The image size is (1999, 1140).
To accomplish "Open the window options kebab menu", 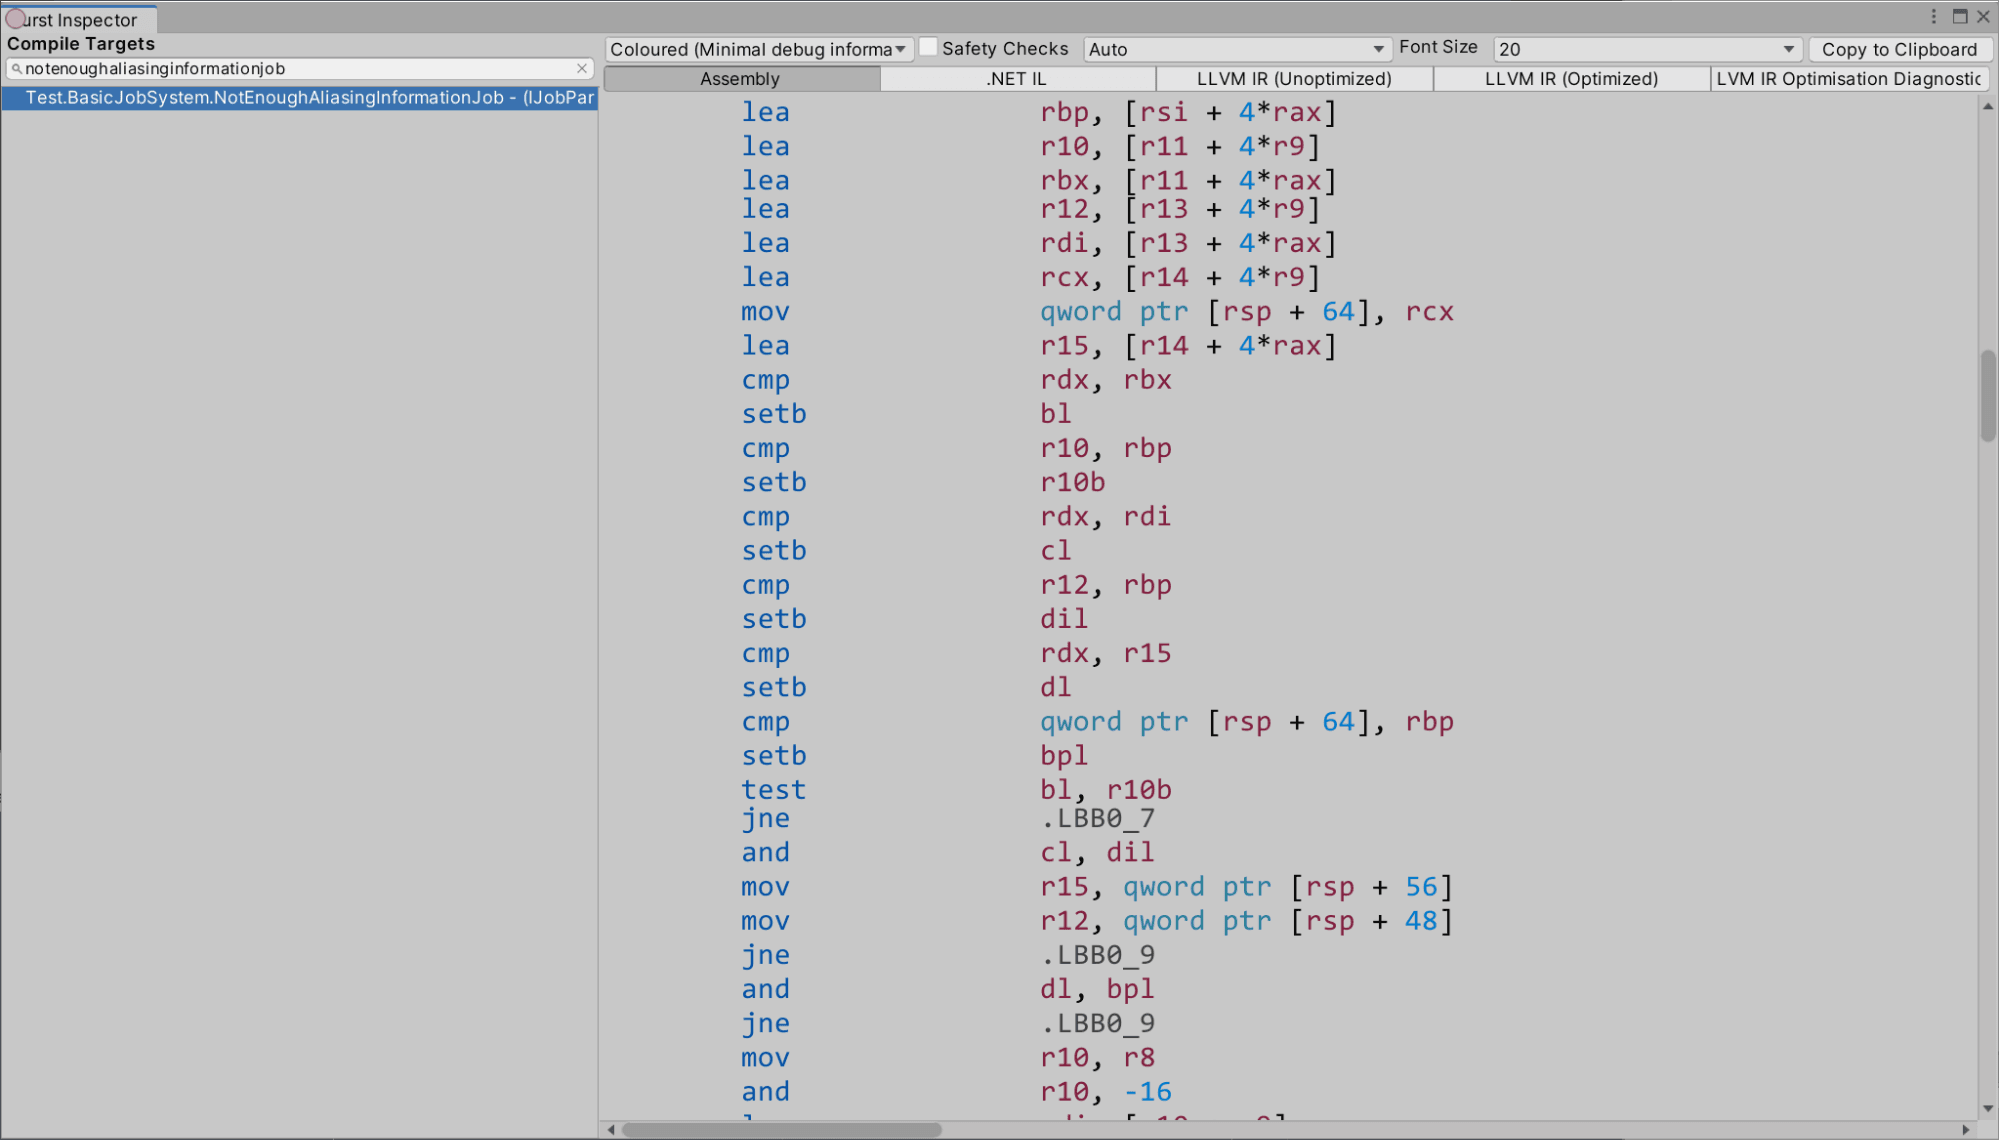I will click(x=1934, y=17).
